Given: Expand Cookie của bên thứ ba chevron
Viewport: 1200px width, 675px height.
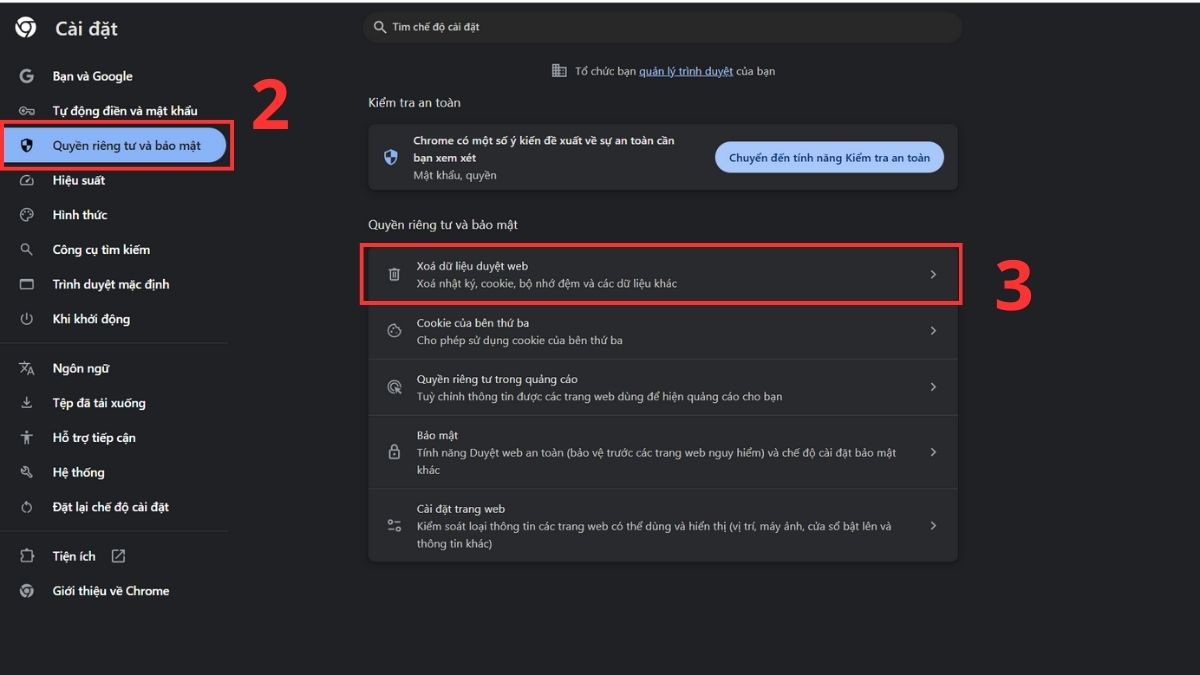Looking at the screenshot, I should pyautogui.click(x=933, y=331).
